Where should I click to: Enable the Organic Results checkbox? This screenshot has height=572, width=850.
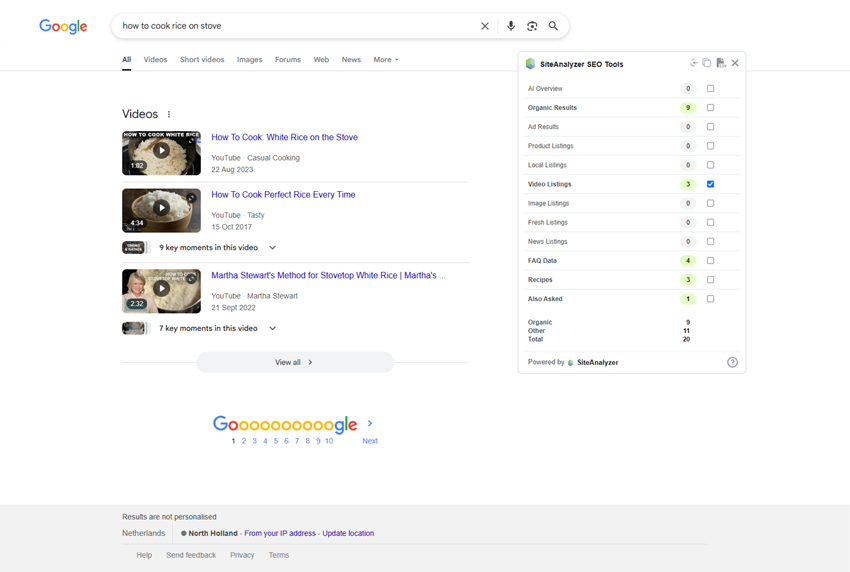pyautogui.click(x=710, y=108)
